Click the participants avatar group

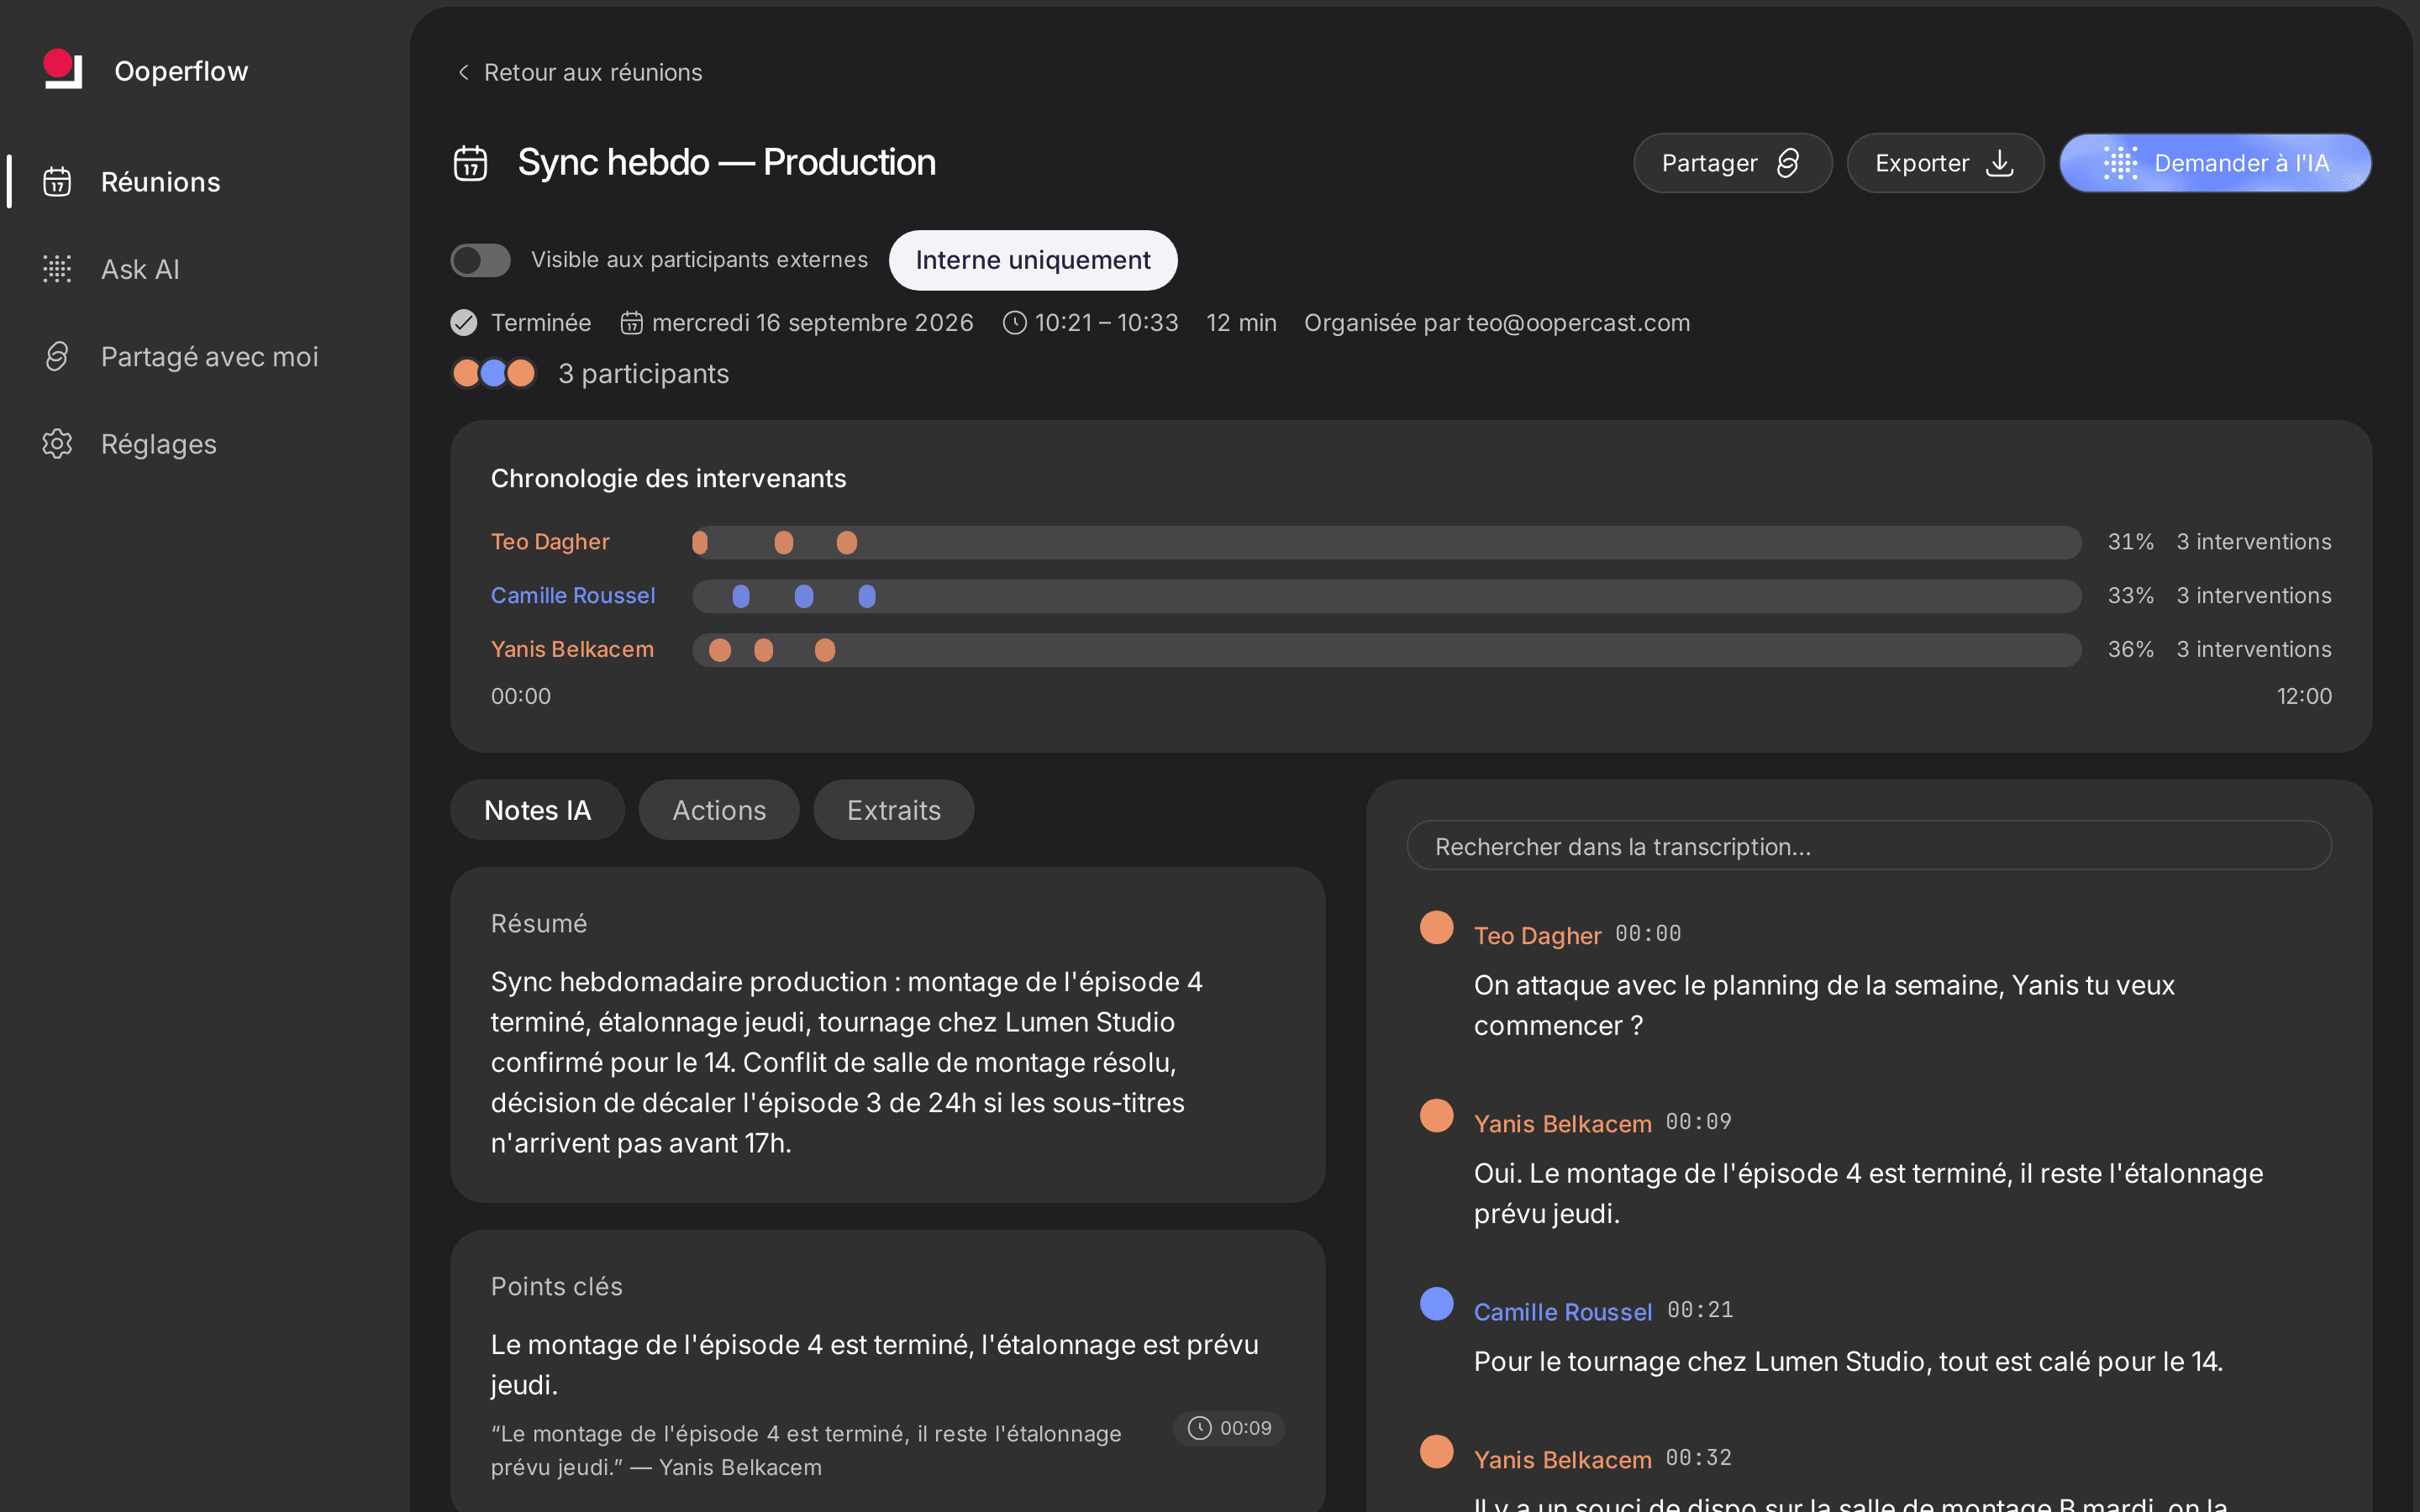[x=494, y=373]
